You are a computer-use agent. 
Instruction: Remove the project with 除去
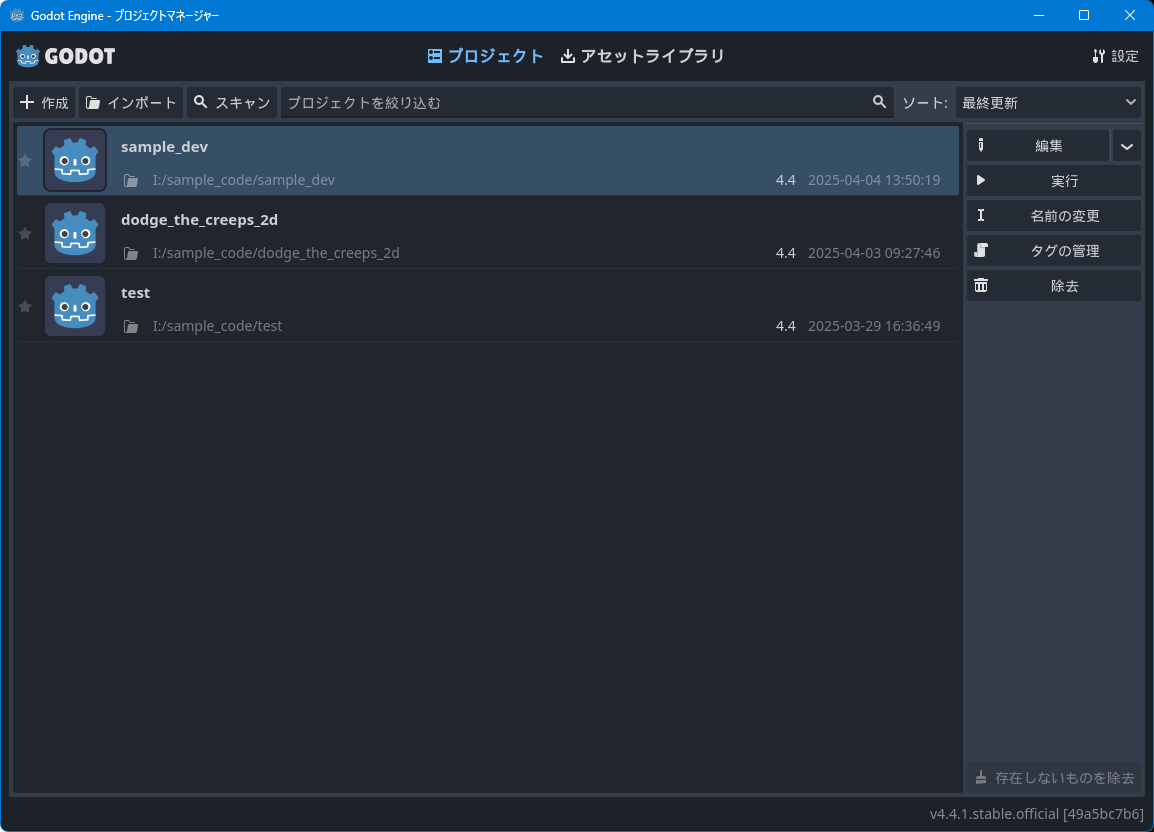coord(1054,286)
